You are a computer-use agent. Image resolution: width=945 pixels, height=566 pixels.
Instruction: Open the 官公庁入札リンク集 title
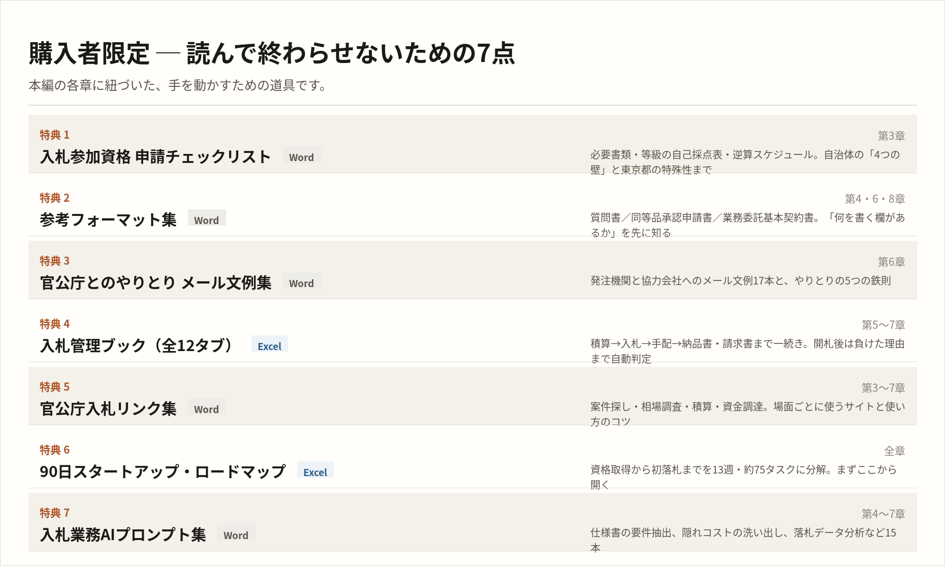pyautogui.click(x=108, y=409)
